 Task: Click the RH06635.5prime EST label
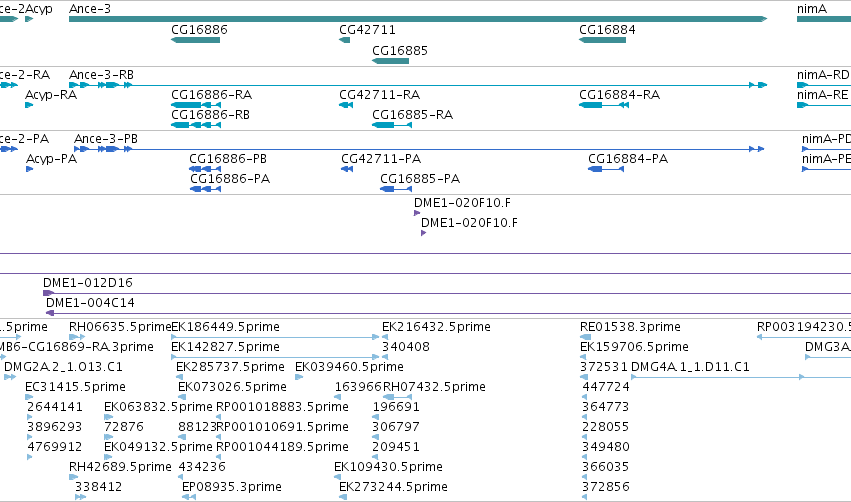click(x=120, y=327)
